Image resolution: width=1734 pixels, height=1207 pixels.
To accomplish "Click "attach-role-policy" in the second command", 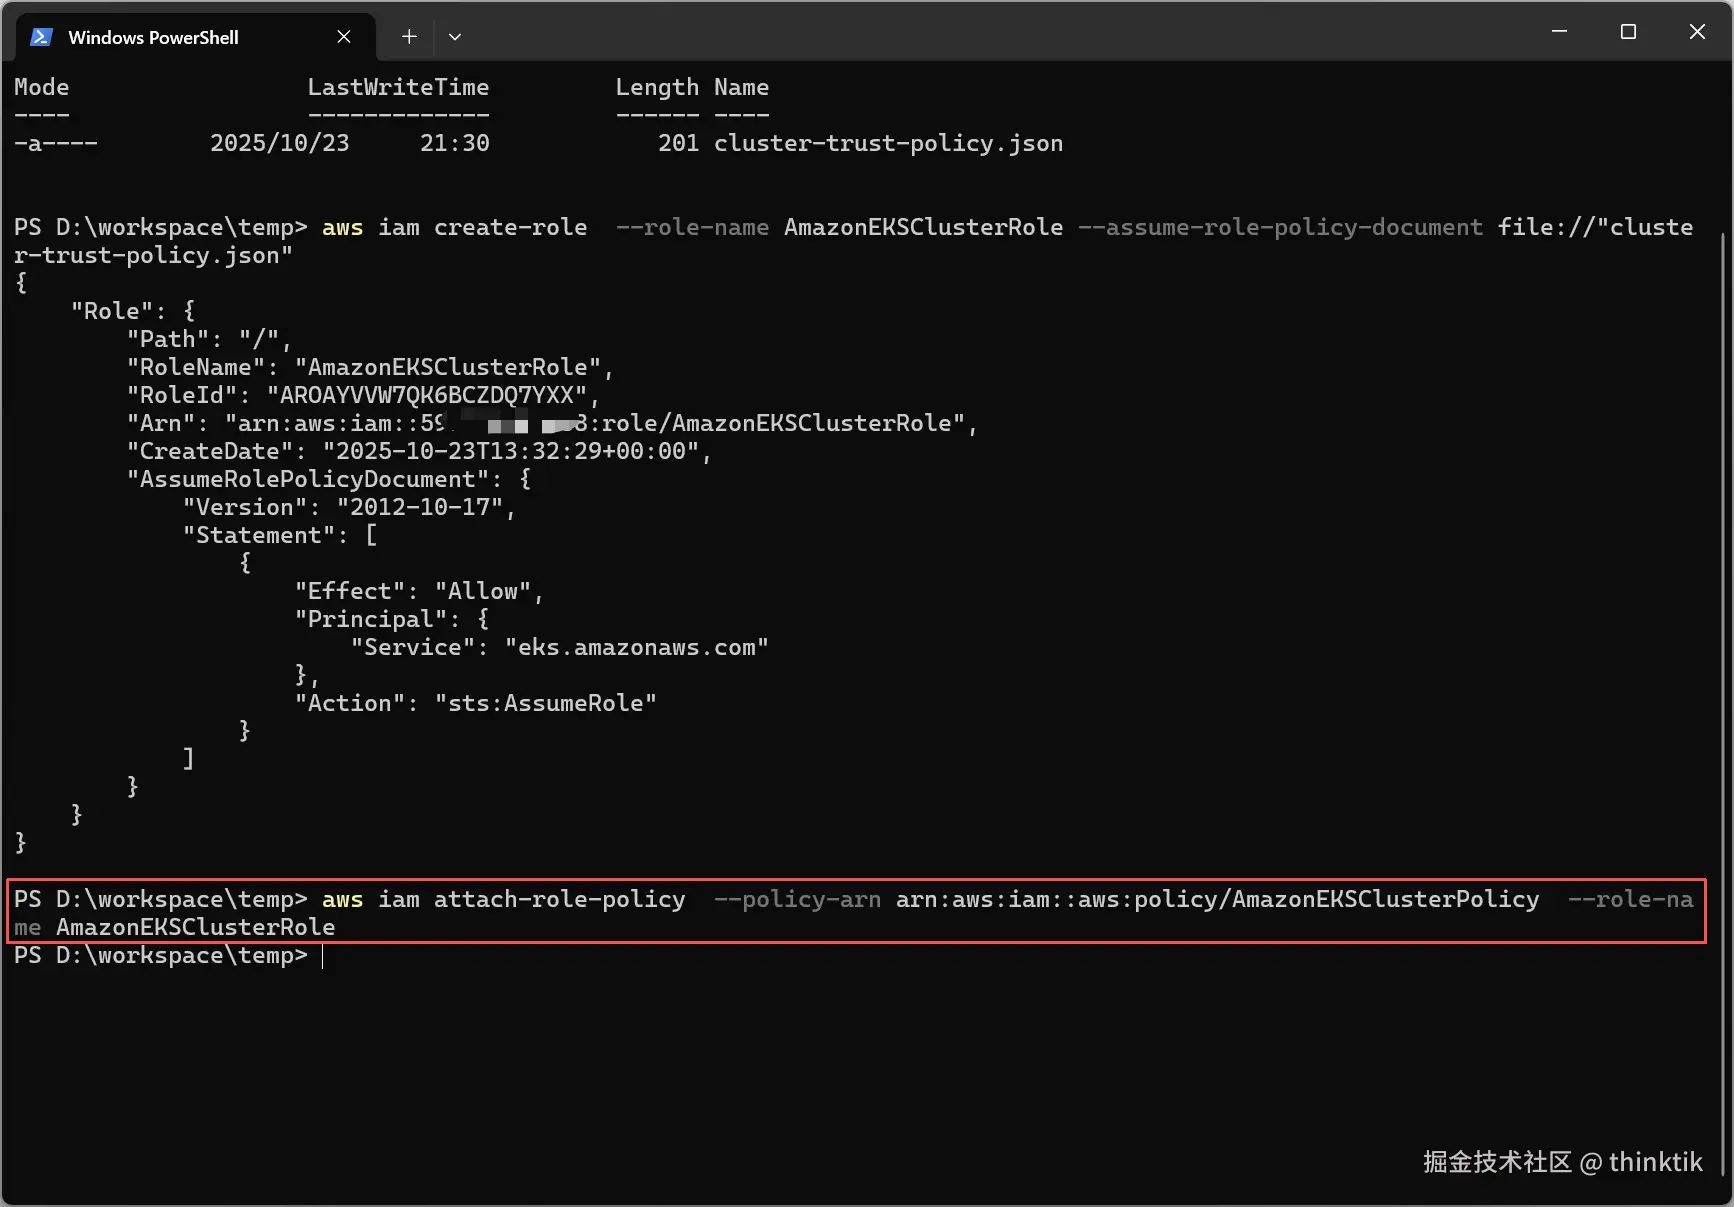I will click(560, 899).
